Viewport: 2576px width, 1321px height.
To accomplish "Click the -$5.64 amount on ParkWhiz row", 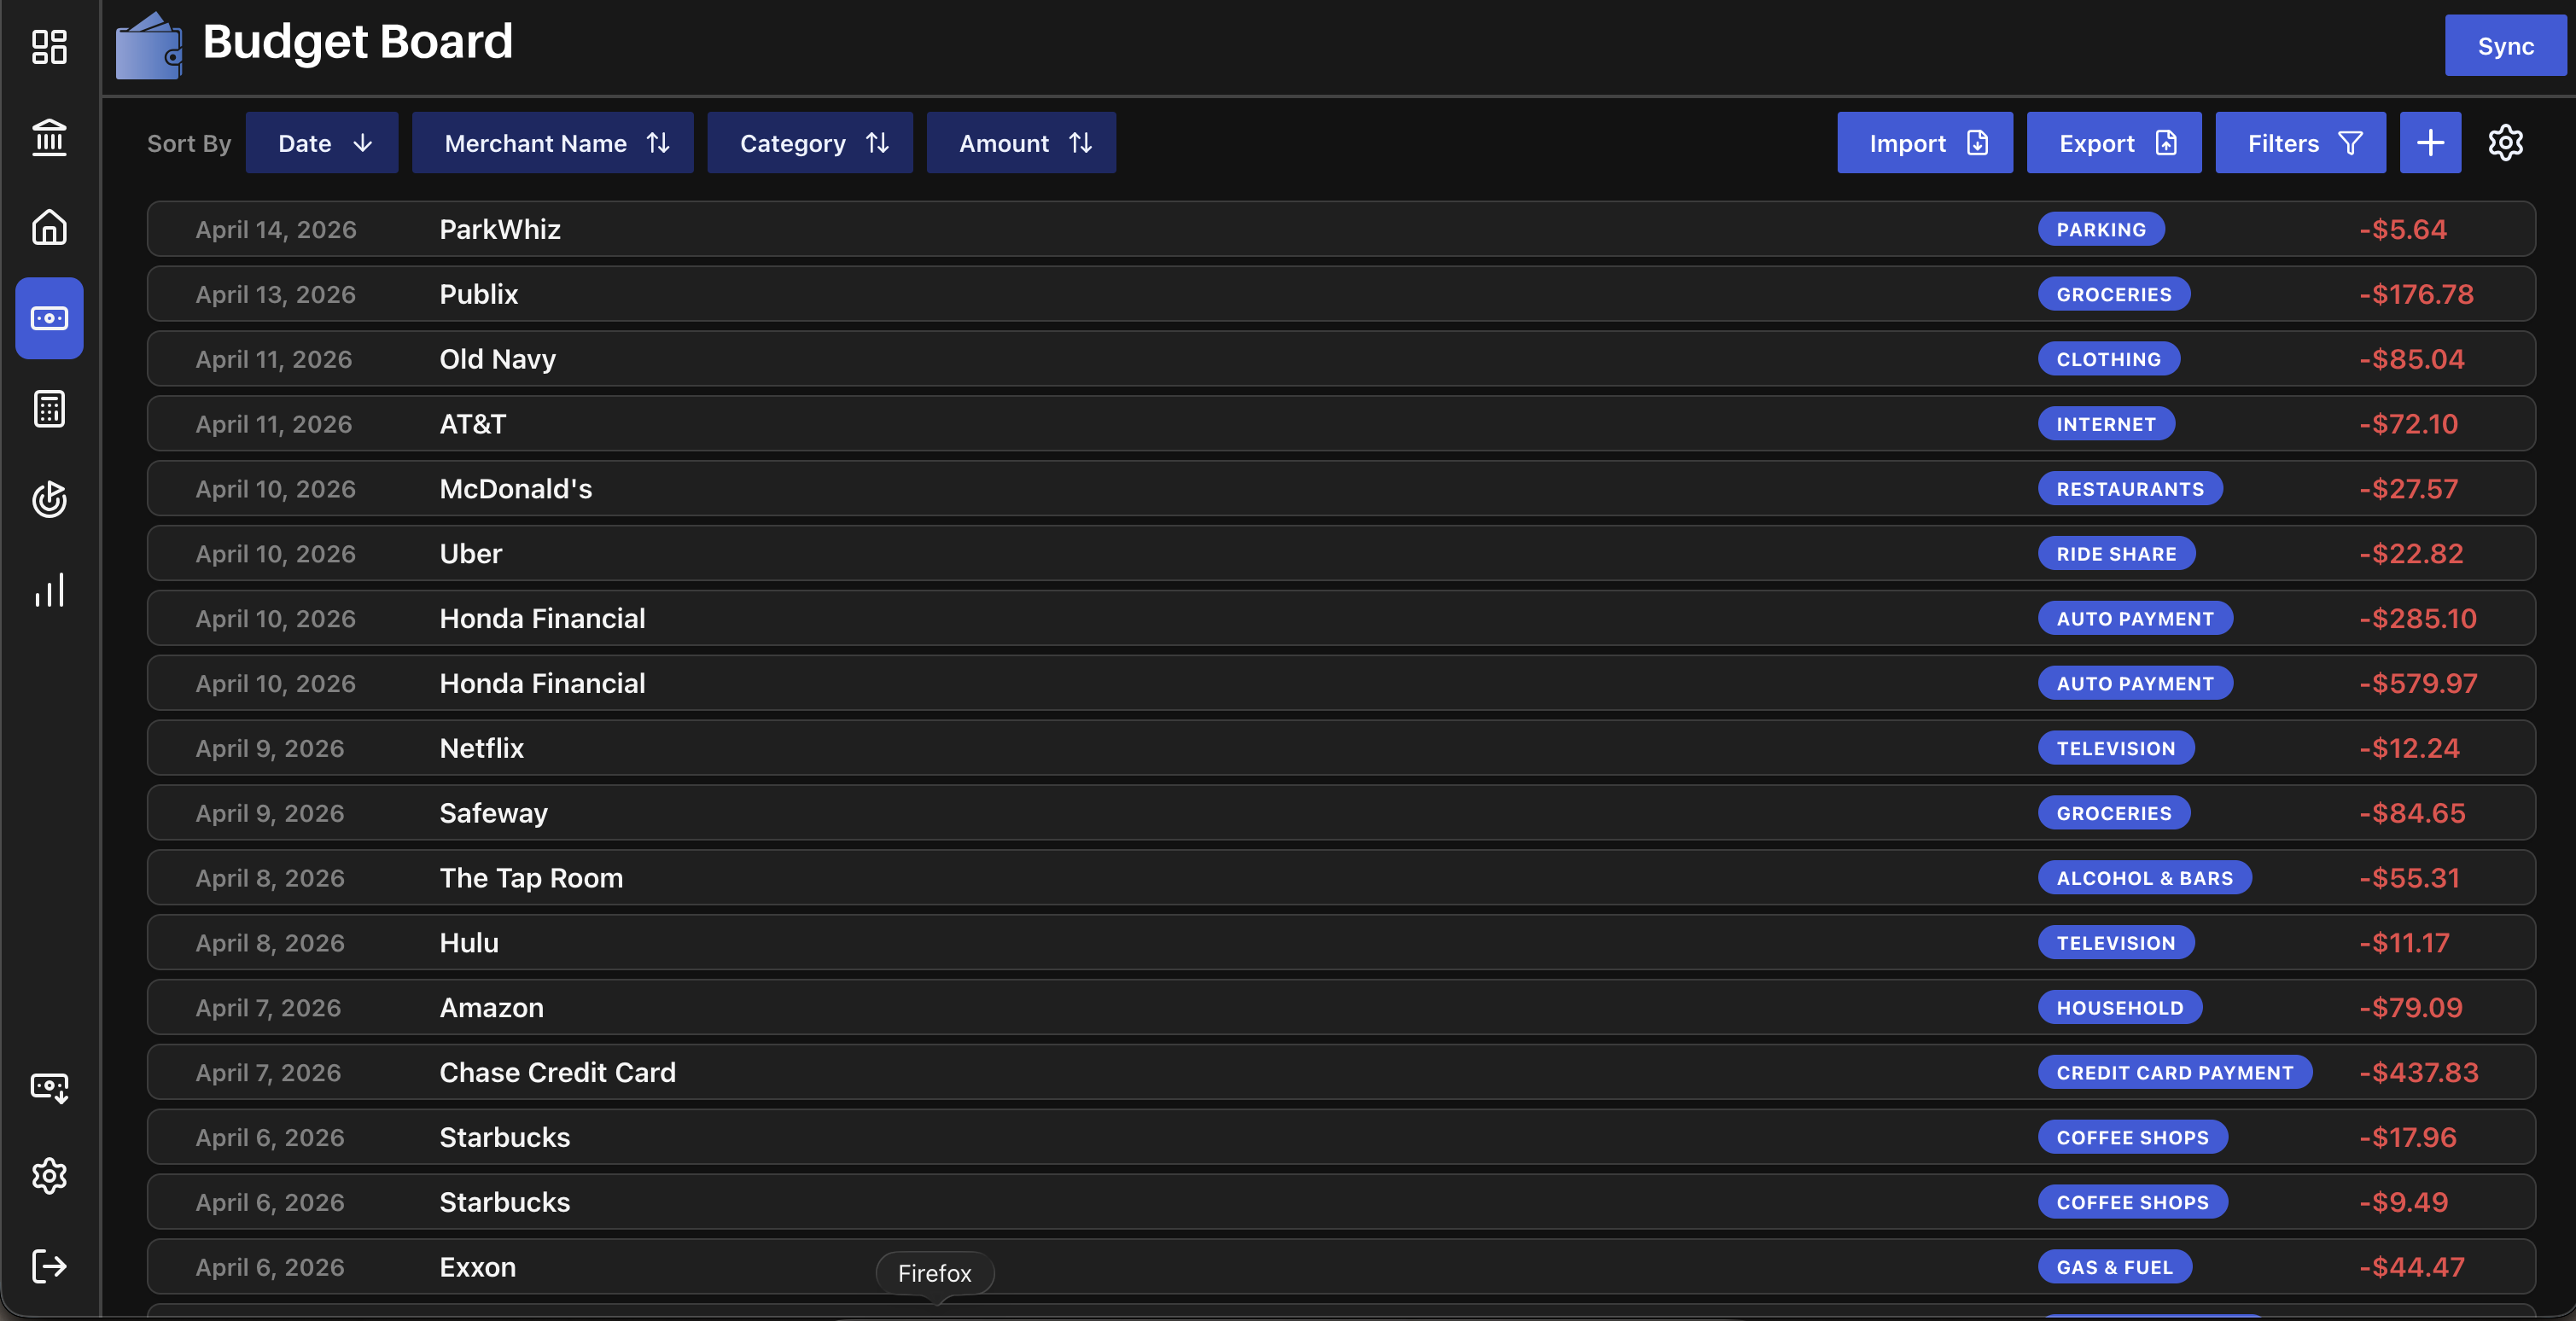I will point(2403,229).
